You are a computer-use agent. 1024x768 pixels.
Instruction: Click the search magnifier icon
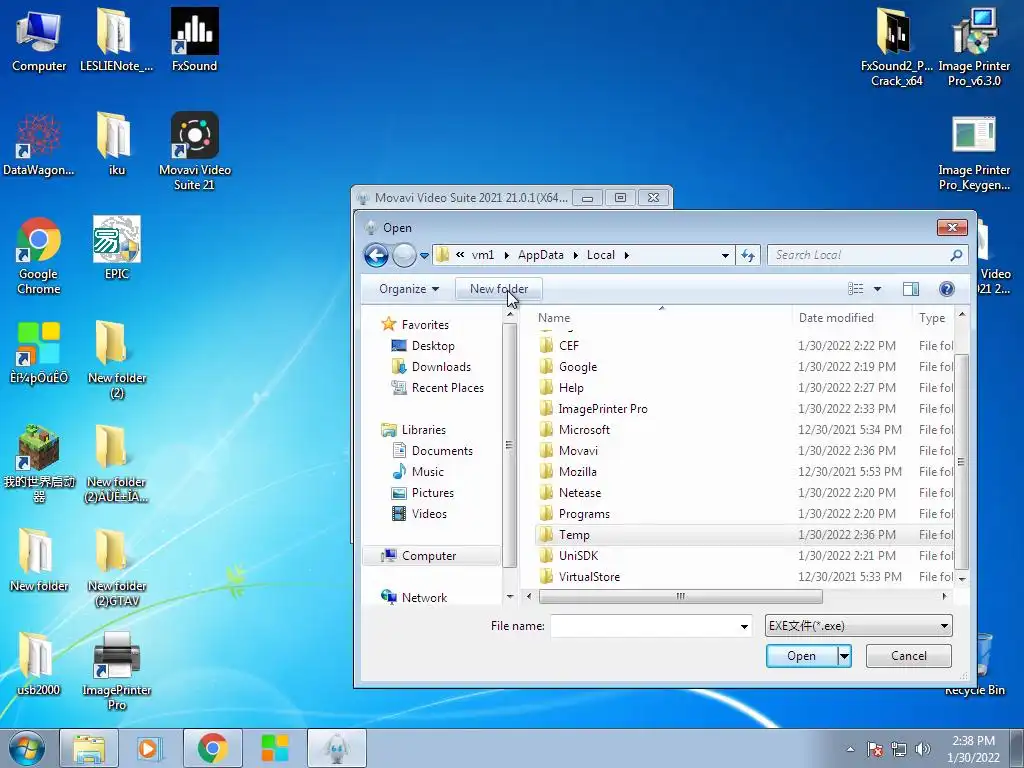[956, 255]
